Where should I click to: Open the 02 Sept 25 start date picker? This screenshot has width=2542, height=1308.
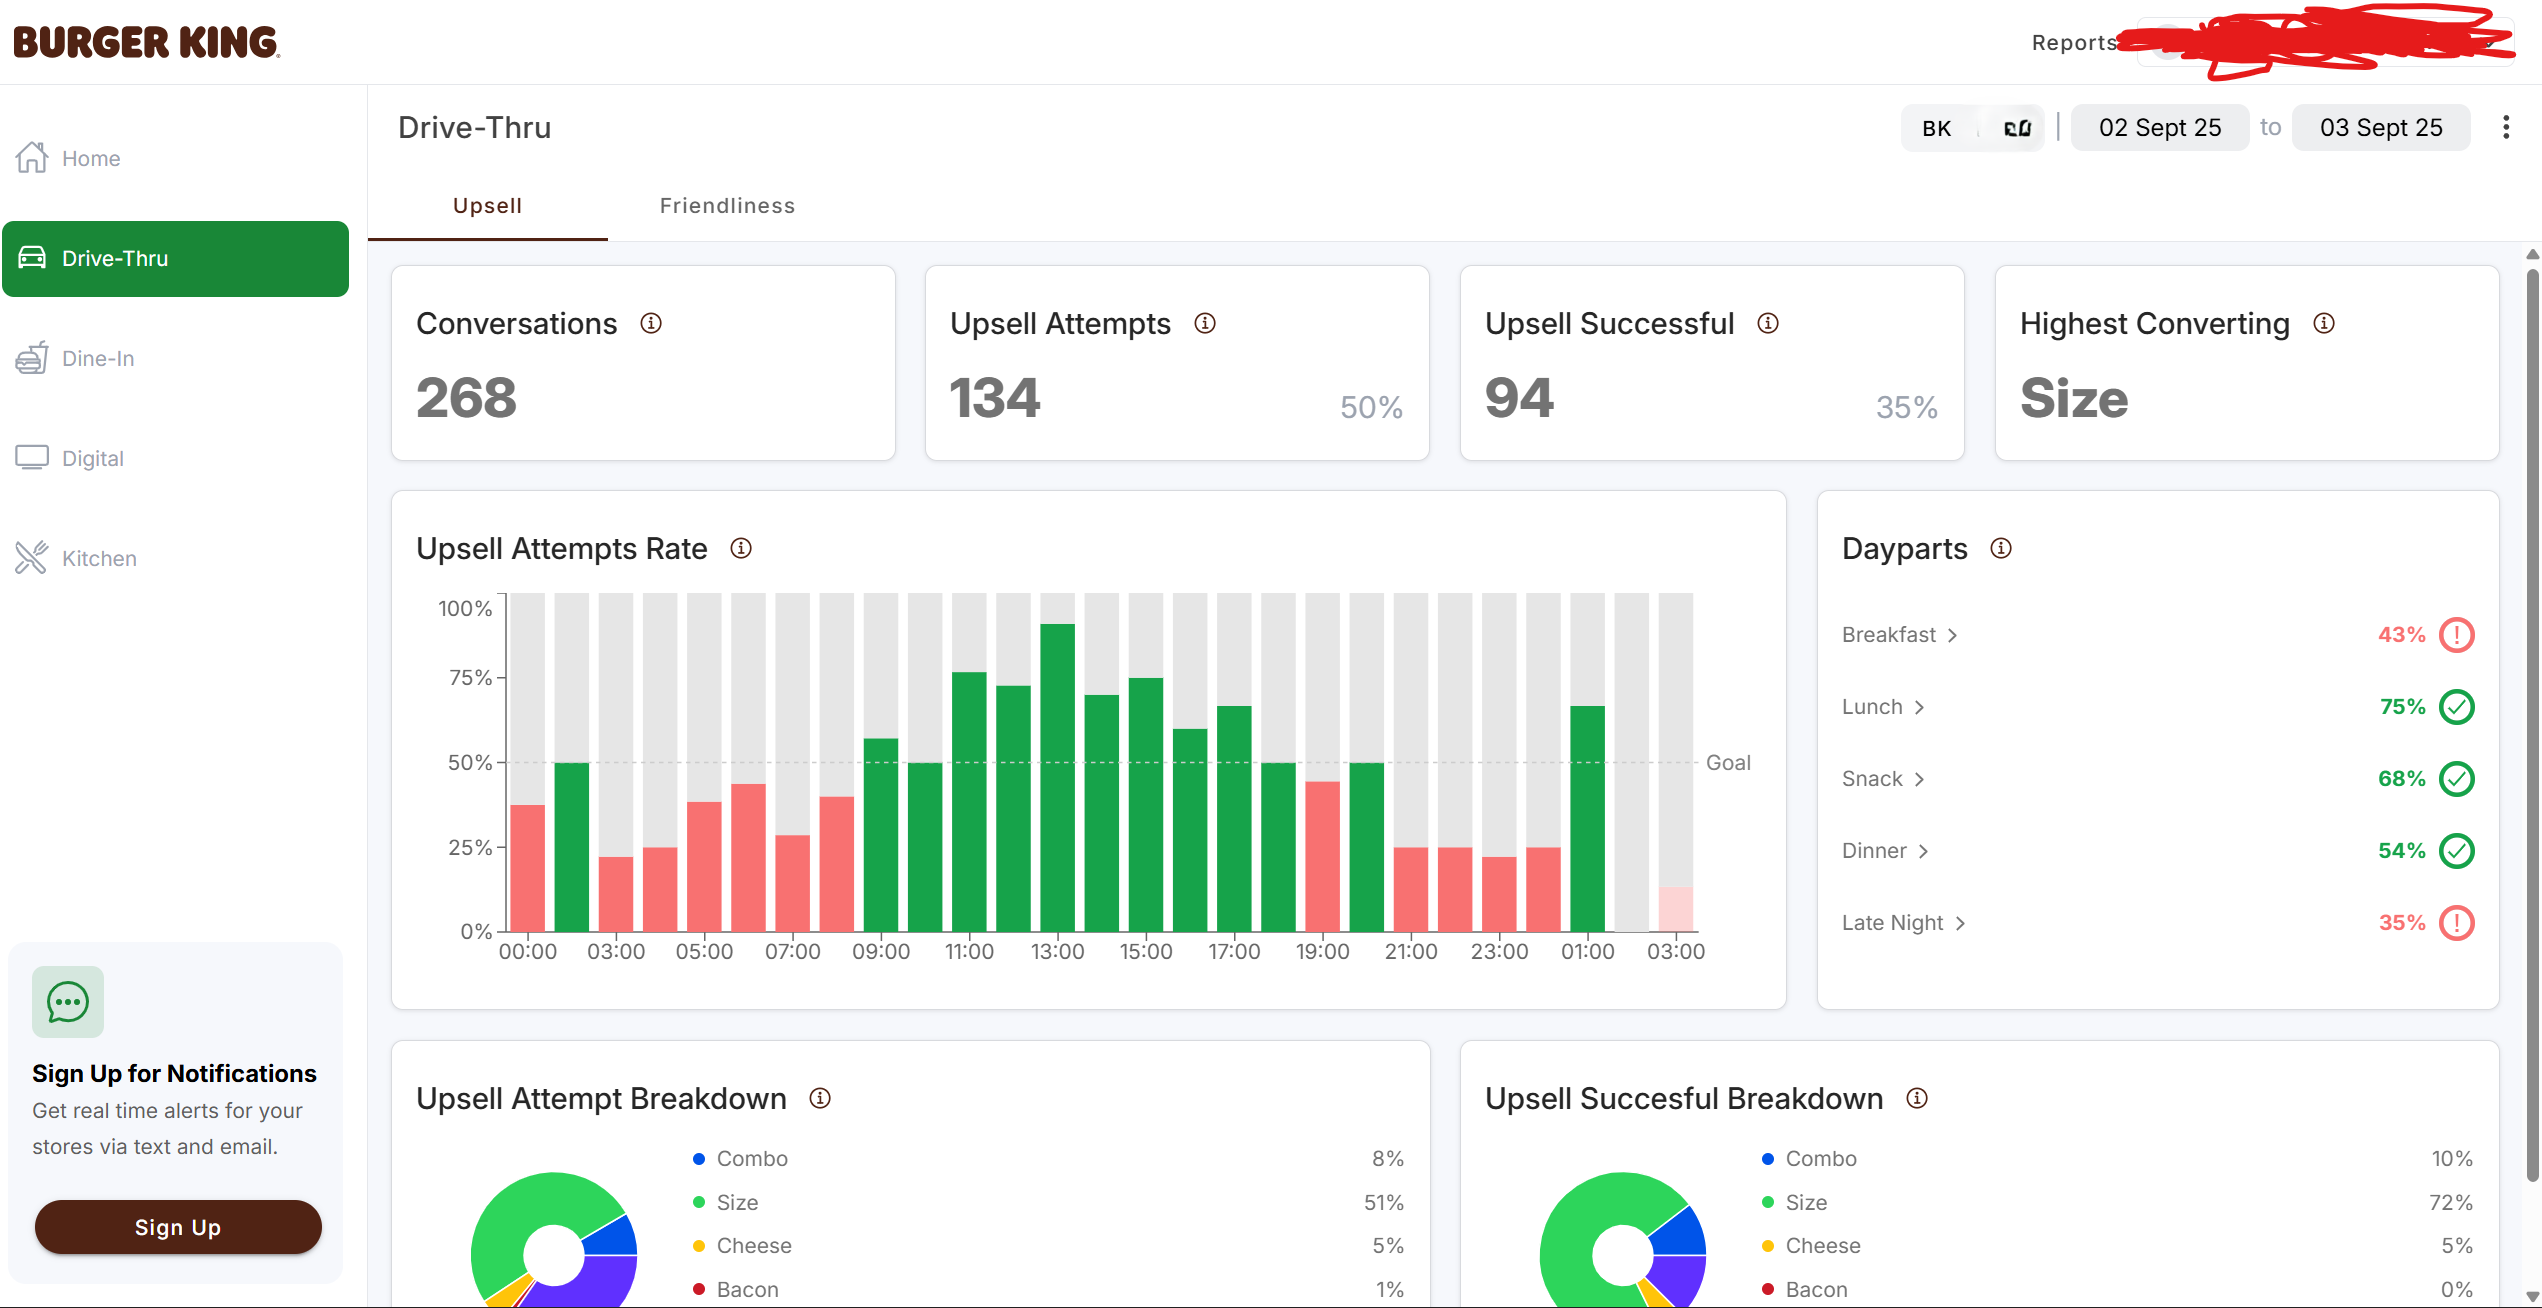(2160, 128)
